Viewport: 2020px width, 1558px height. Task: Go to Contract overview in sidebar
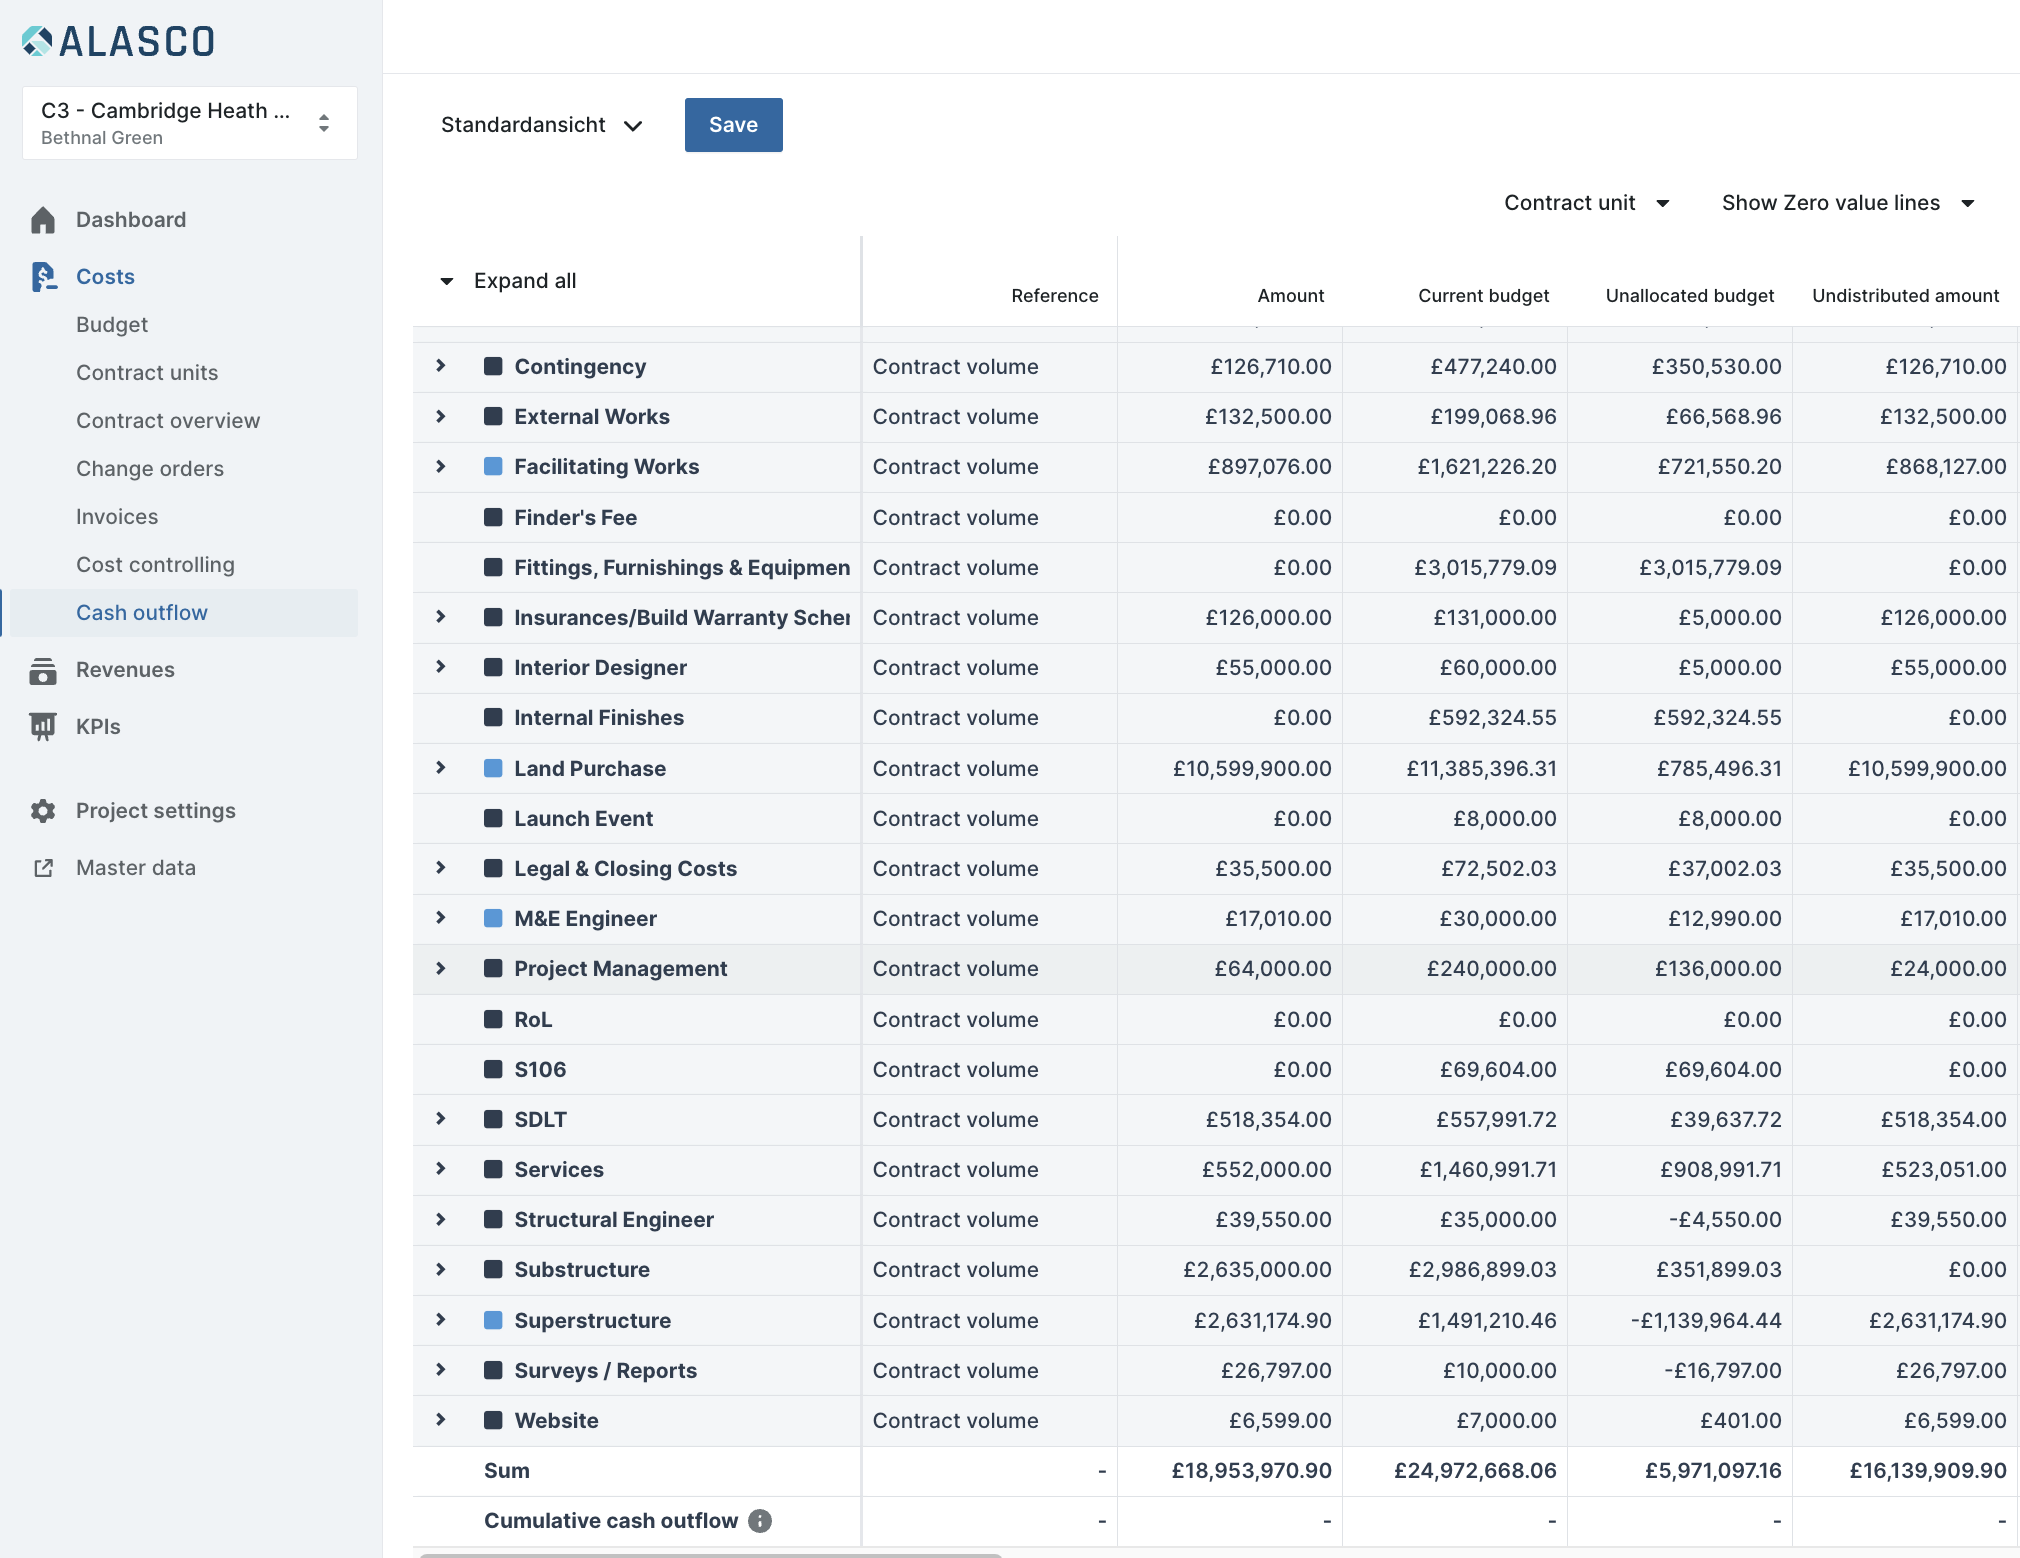tap(168, 421)
